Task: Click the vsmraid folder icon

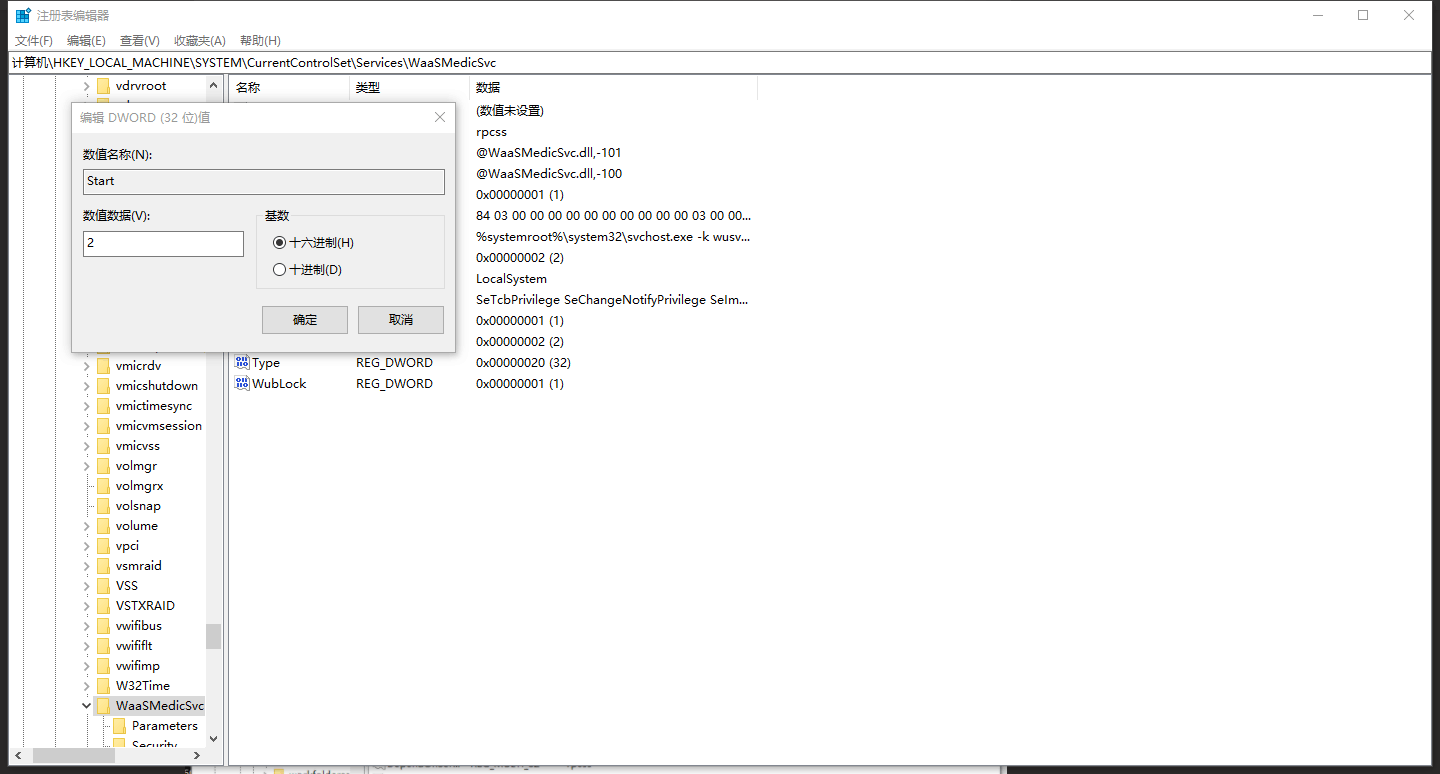Action: 103,566
